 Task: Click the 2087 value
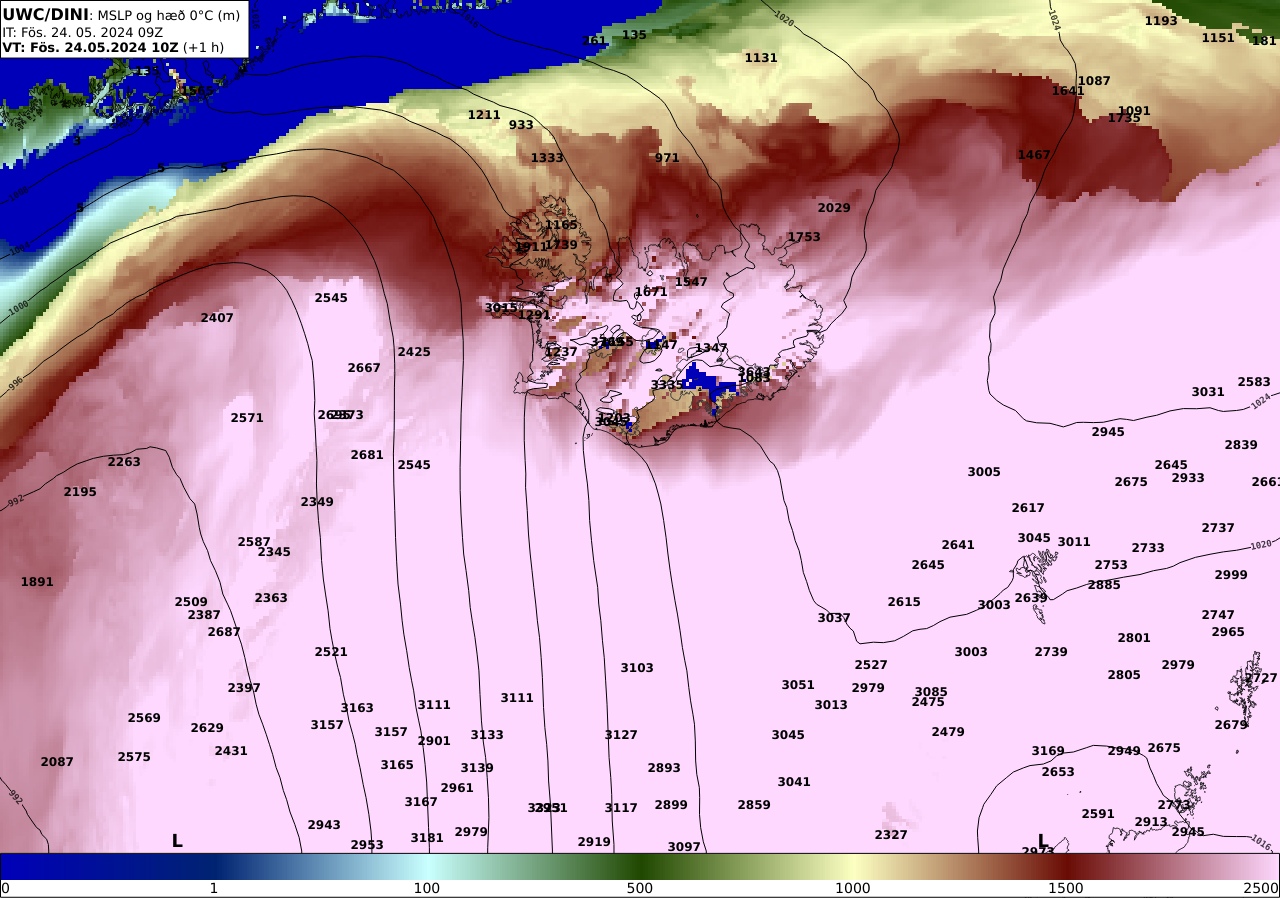pos(57,762)
